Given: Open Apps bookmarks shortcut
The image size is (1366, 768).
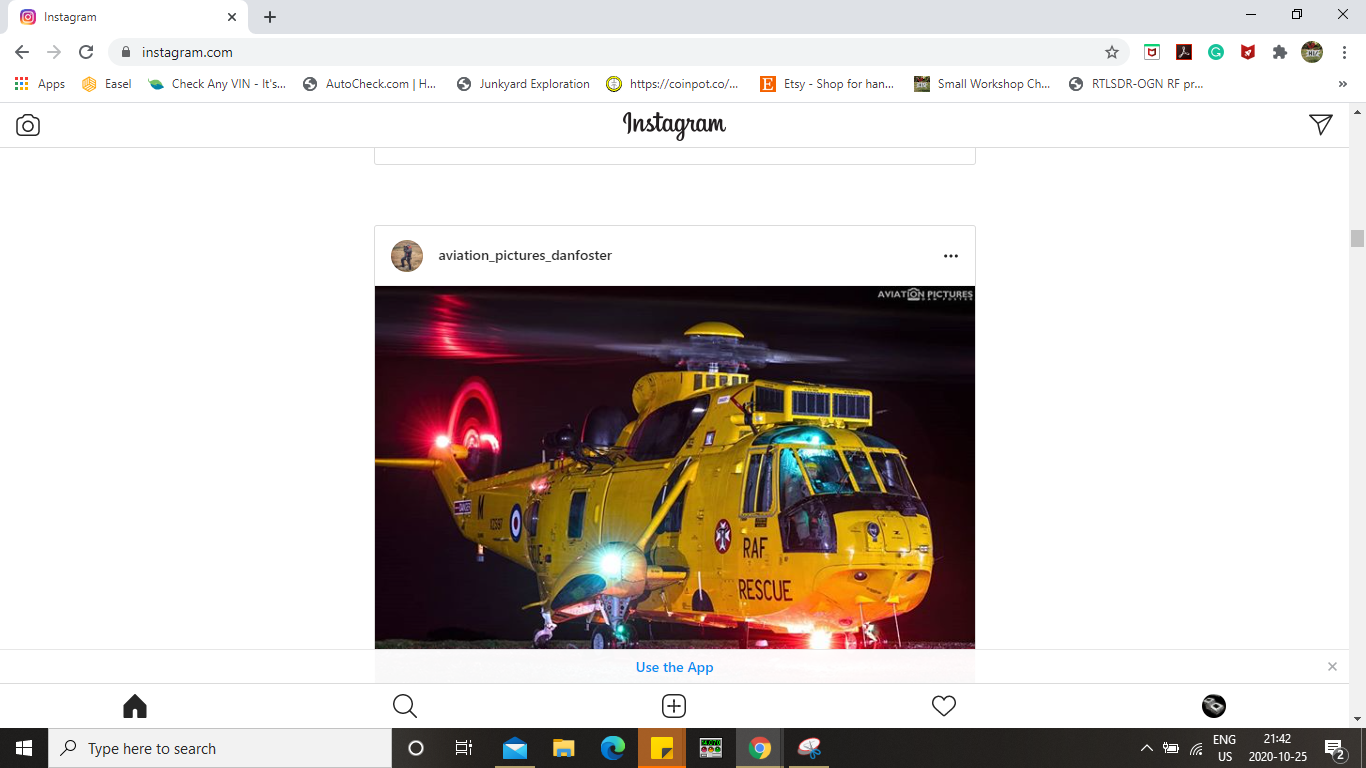Looking at the screenshot, I should tap(40, 84).
